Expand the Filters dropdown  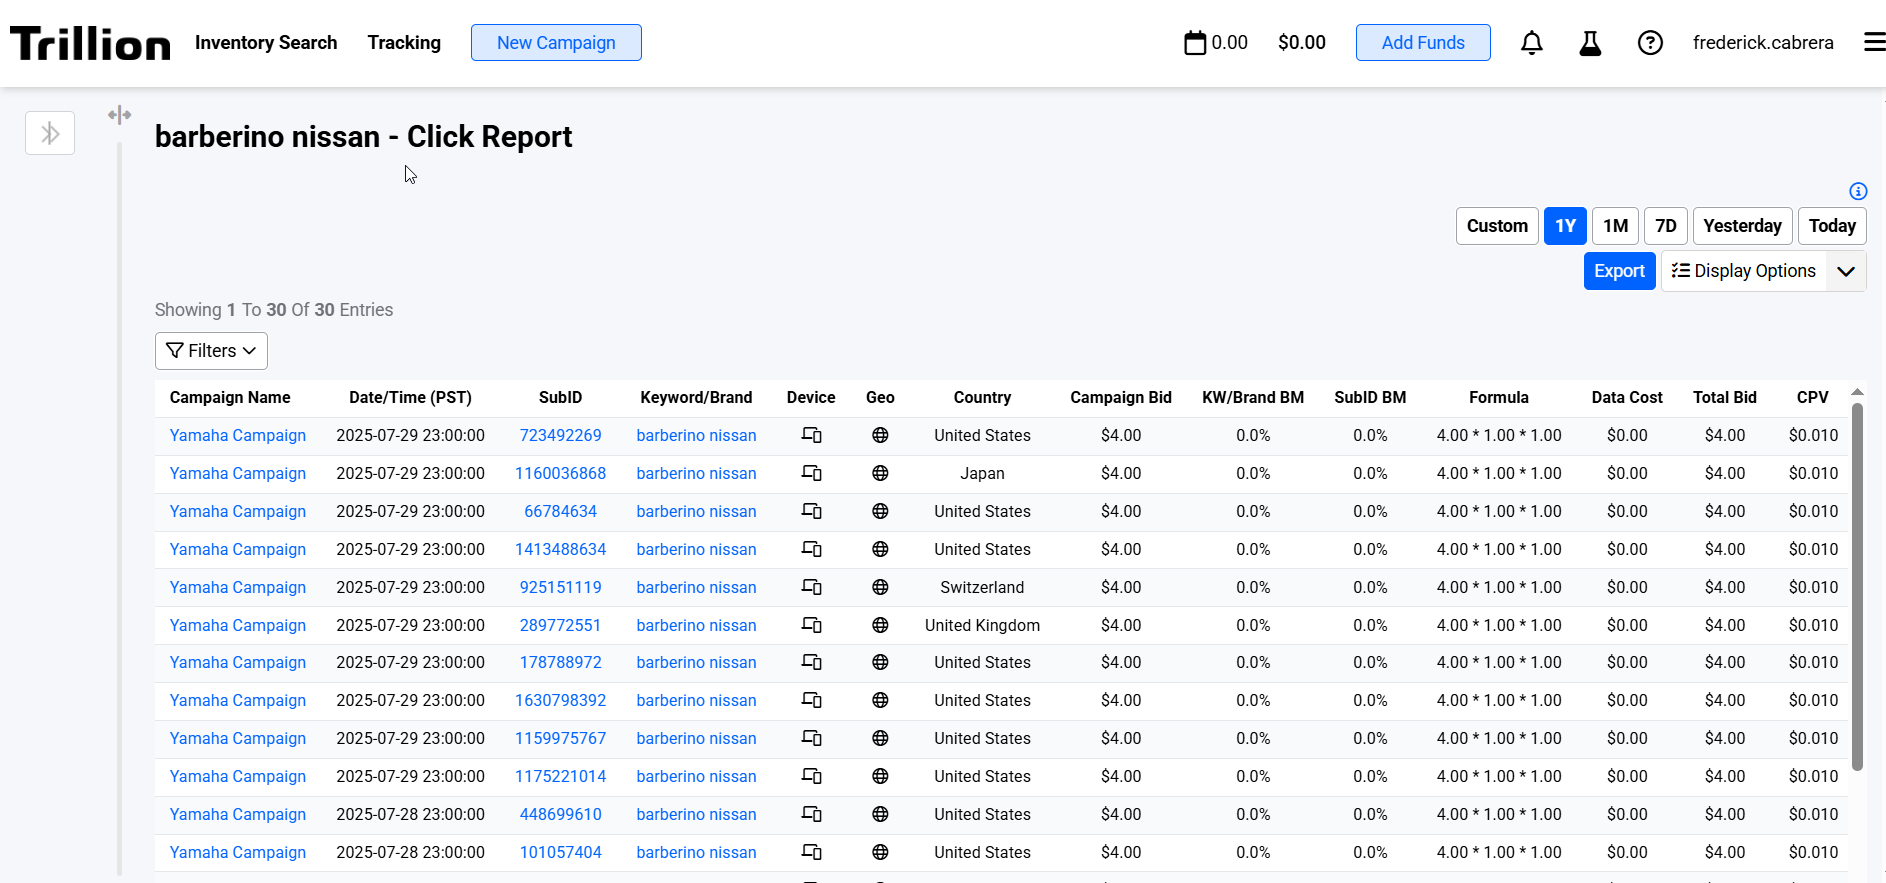(x=211, y=351)
